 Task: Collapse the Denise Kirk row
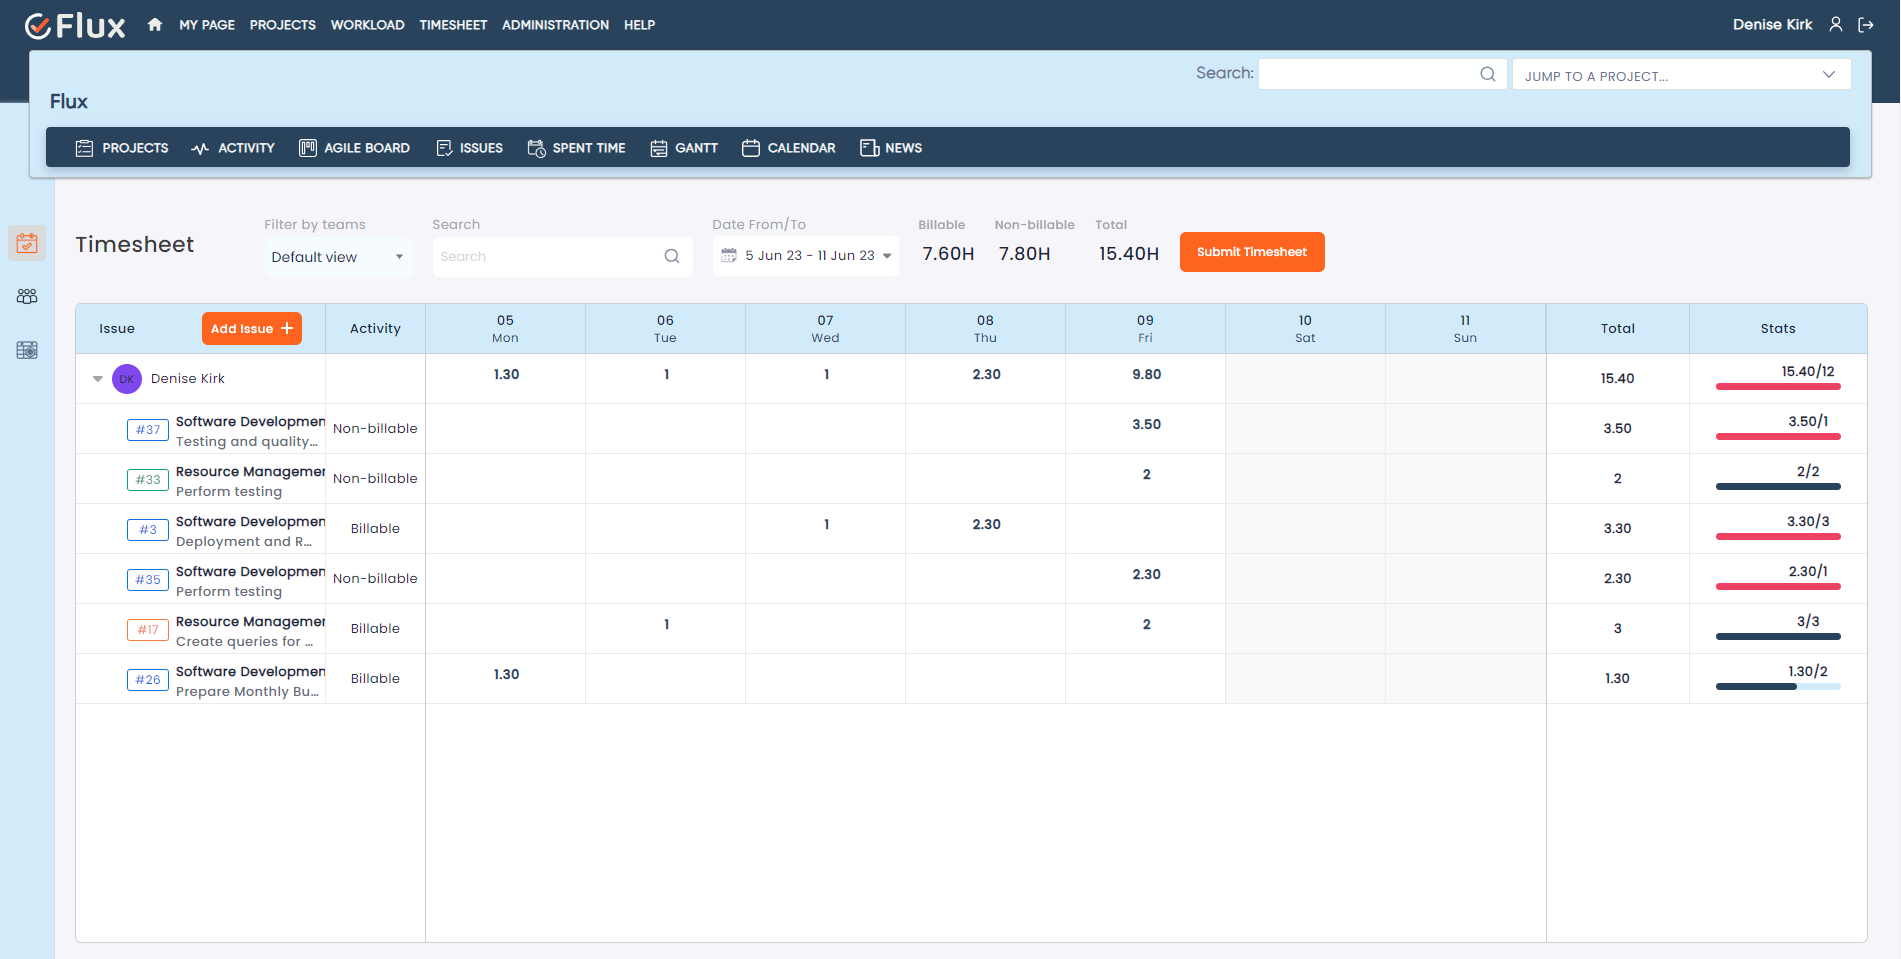[x=97, y=378]
